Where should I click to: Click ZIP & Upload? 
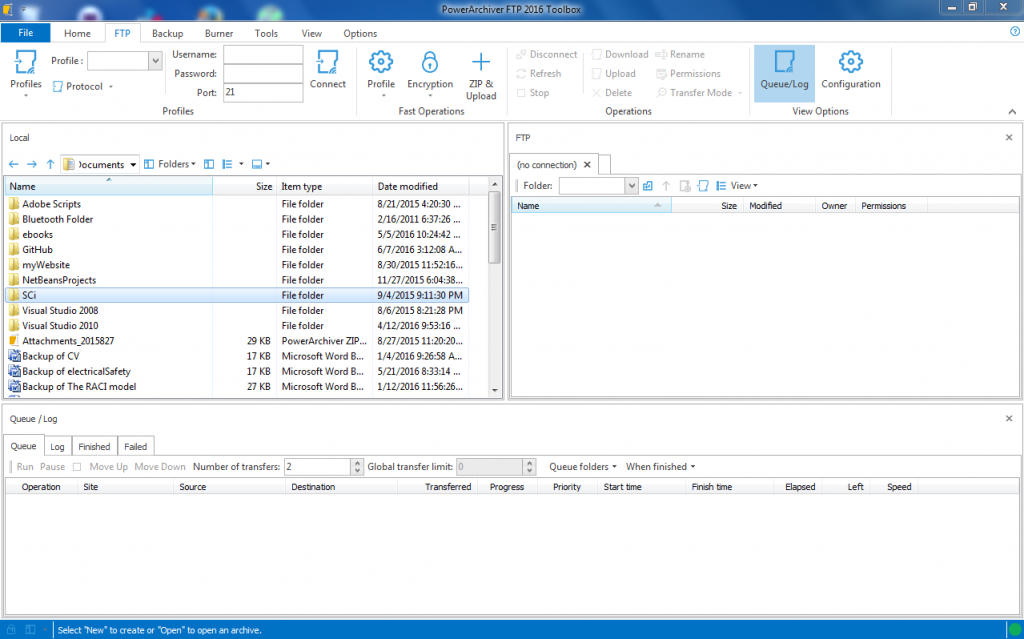pyautogui.click(x=481, y=75)
